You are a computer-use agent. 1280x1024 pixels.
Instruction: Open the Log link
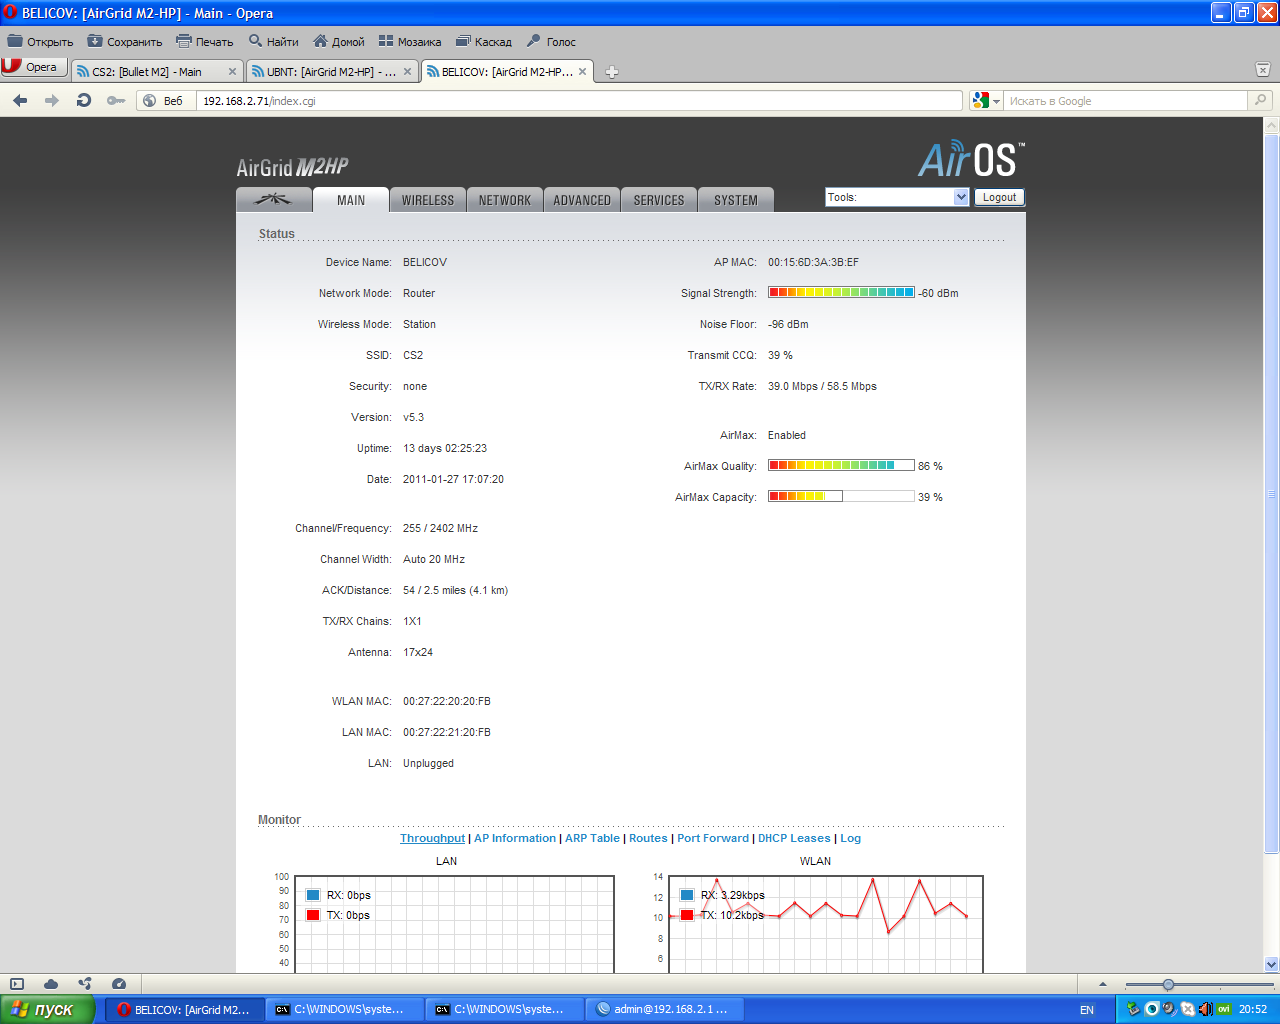(x=850, y=838)
